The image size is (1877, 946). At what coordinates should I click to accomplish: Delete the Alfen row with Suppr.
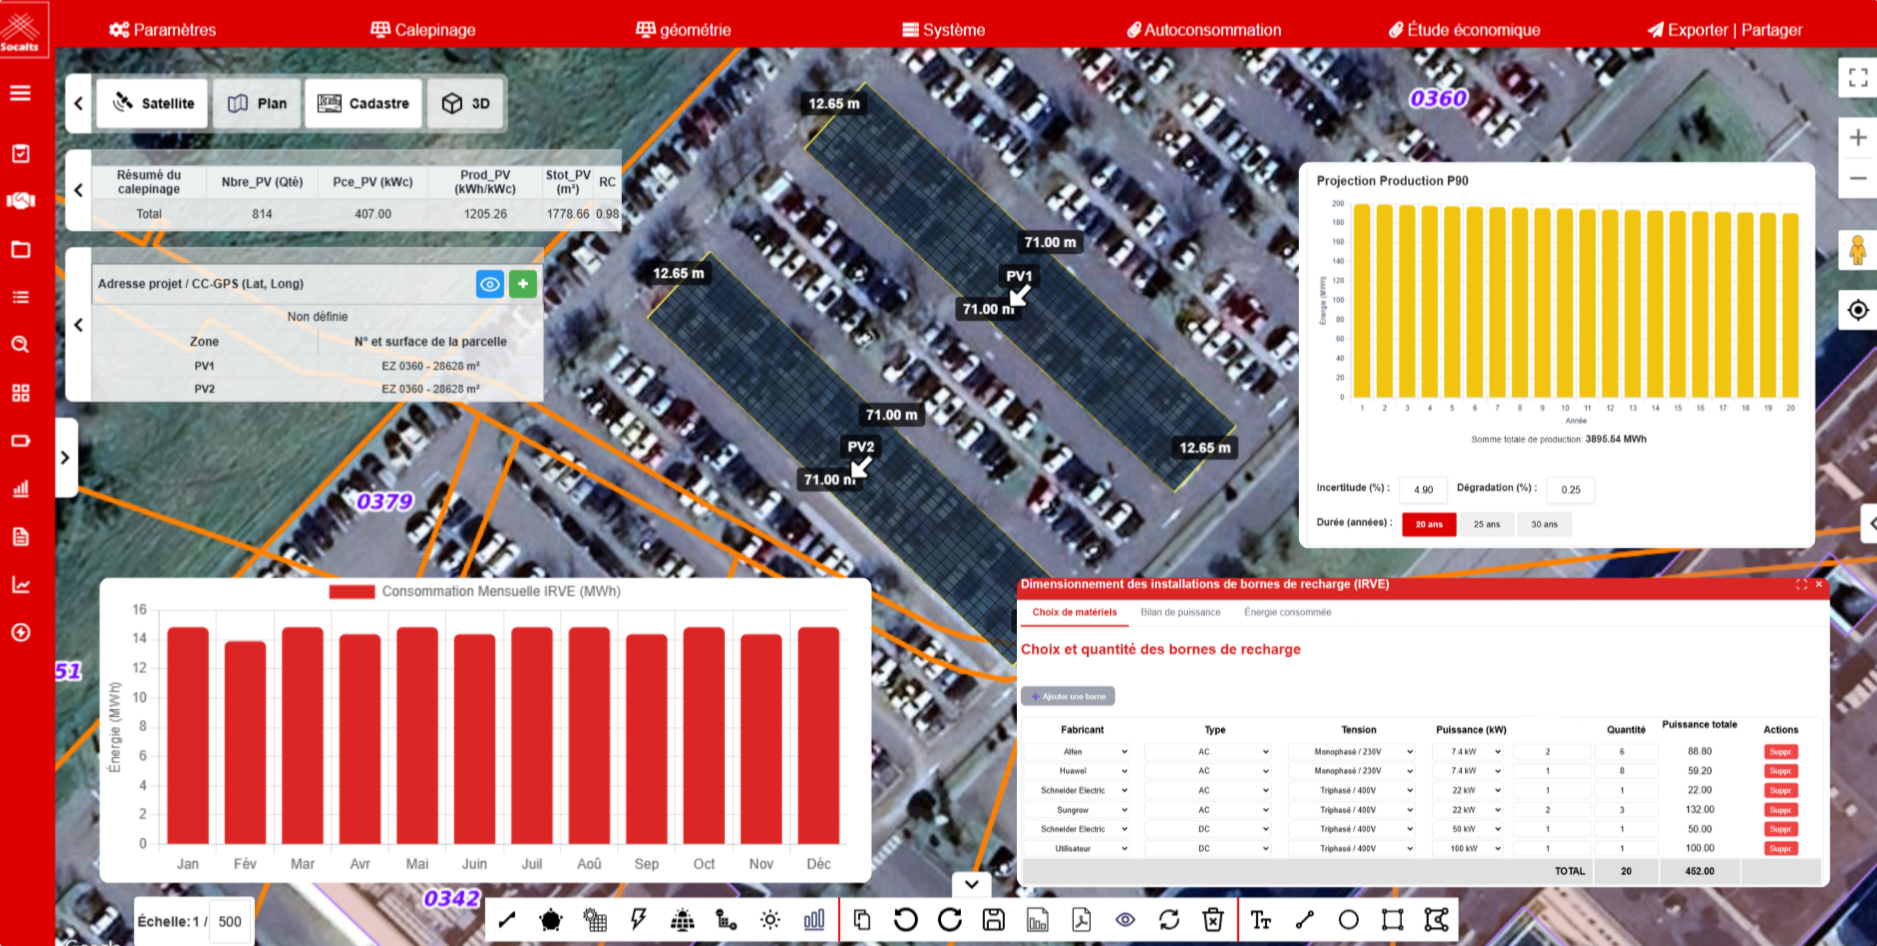(x=1781, y=752)
